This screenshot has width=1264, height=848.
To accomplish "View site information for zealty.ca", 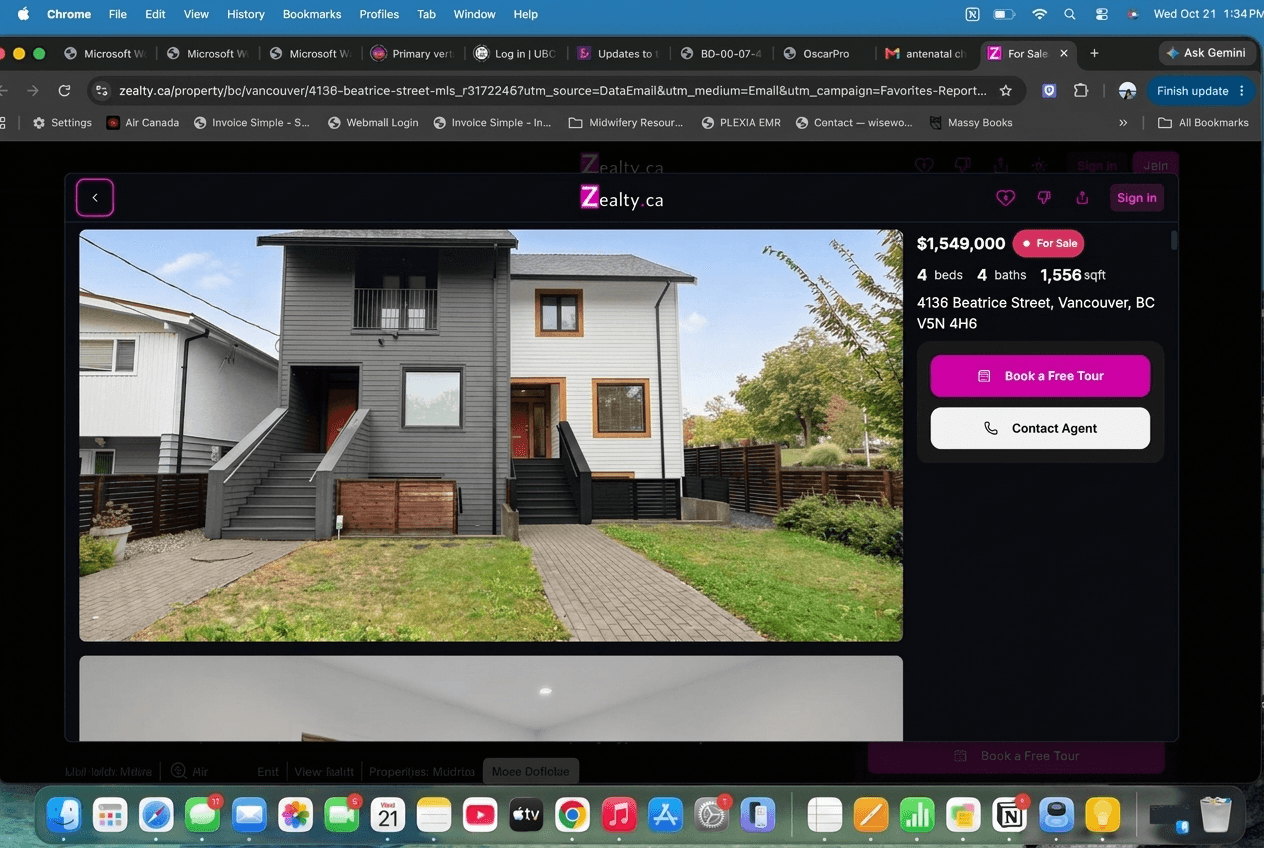I will 101,91.
